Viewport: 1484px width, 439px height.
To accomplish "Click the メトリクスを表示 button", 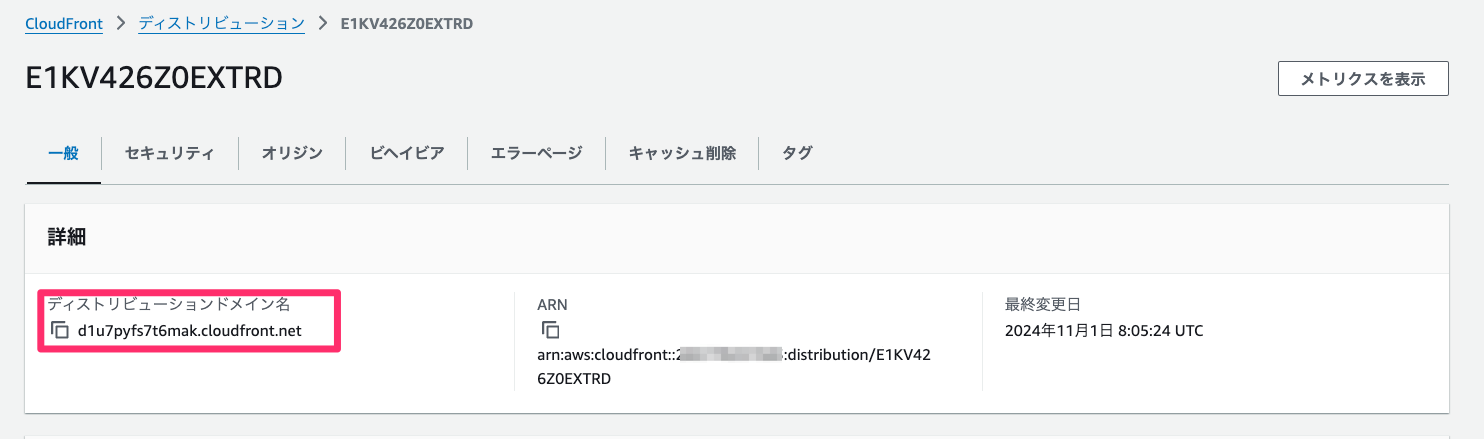I will (1363, 79).
